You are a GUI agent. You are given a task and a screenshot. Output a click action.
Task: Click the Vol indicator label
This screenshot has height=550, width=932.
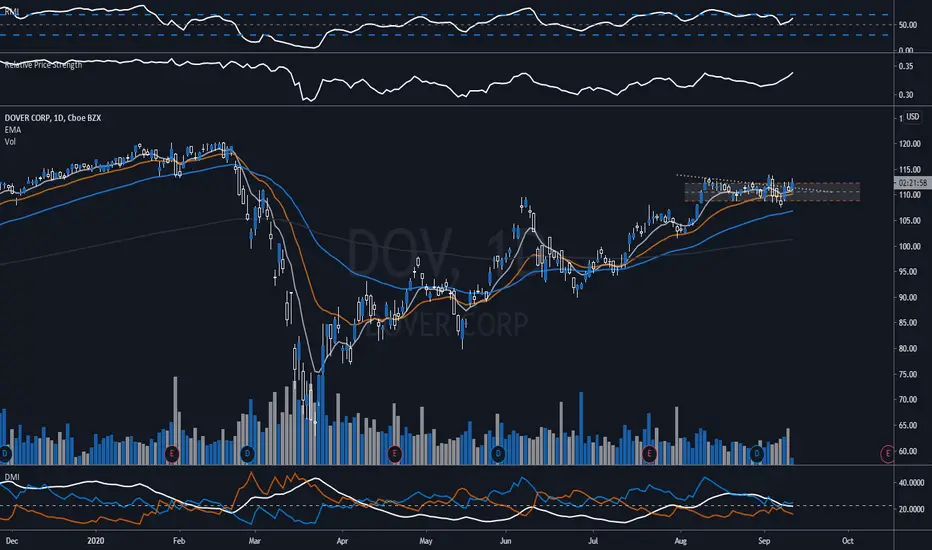[10, 142]
